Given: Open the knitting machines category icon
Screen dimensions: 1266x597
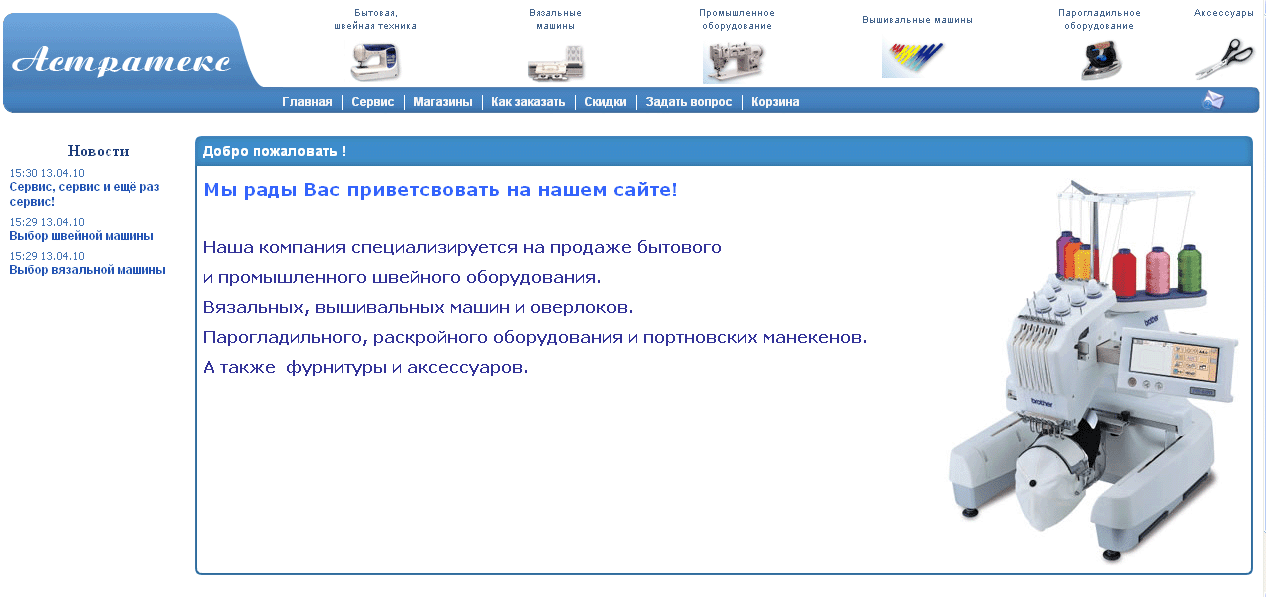Looking at the screenshot, I should pyautogui.click(x=555, y=63).
